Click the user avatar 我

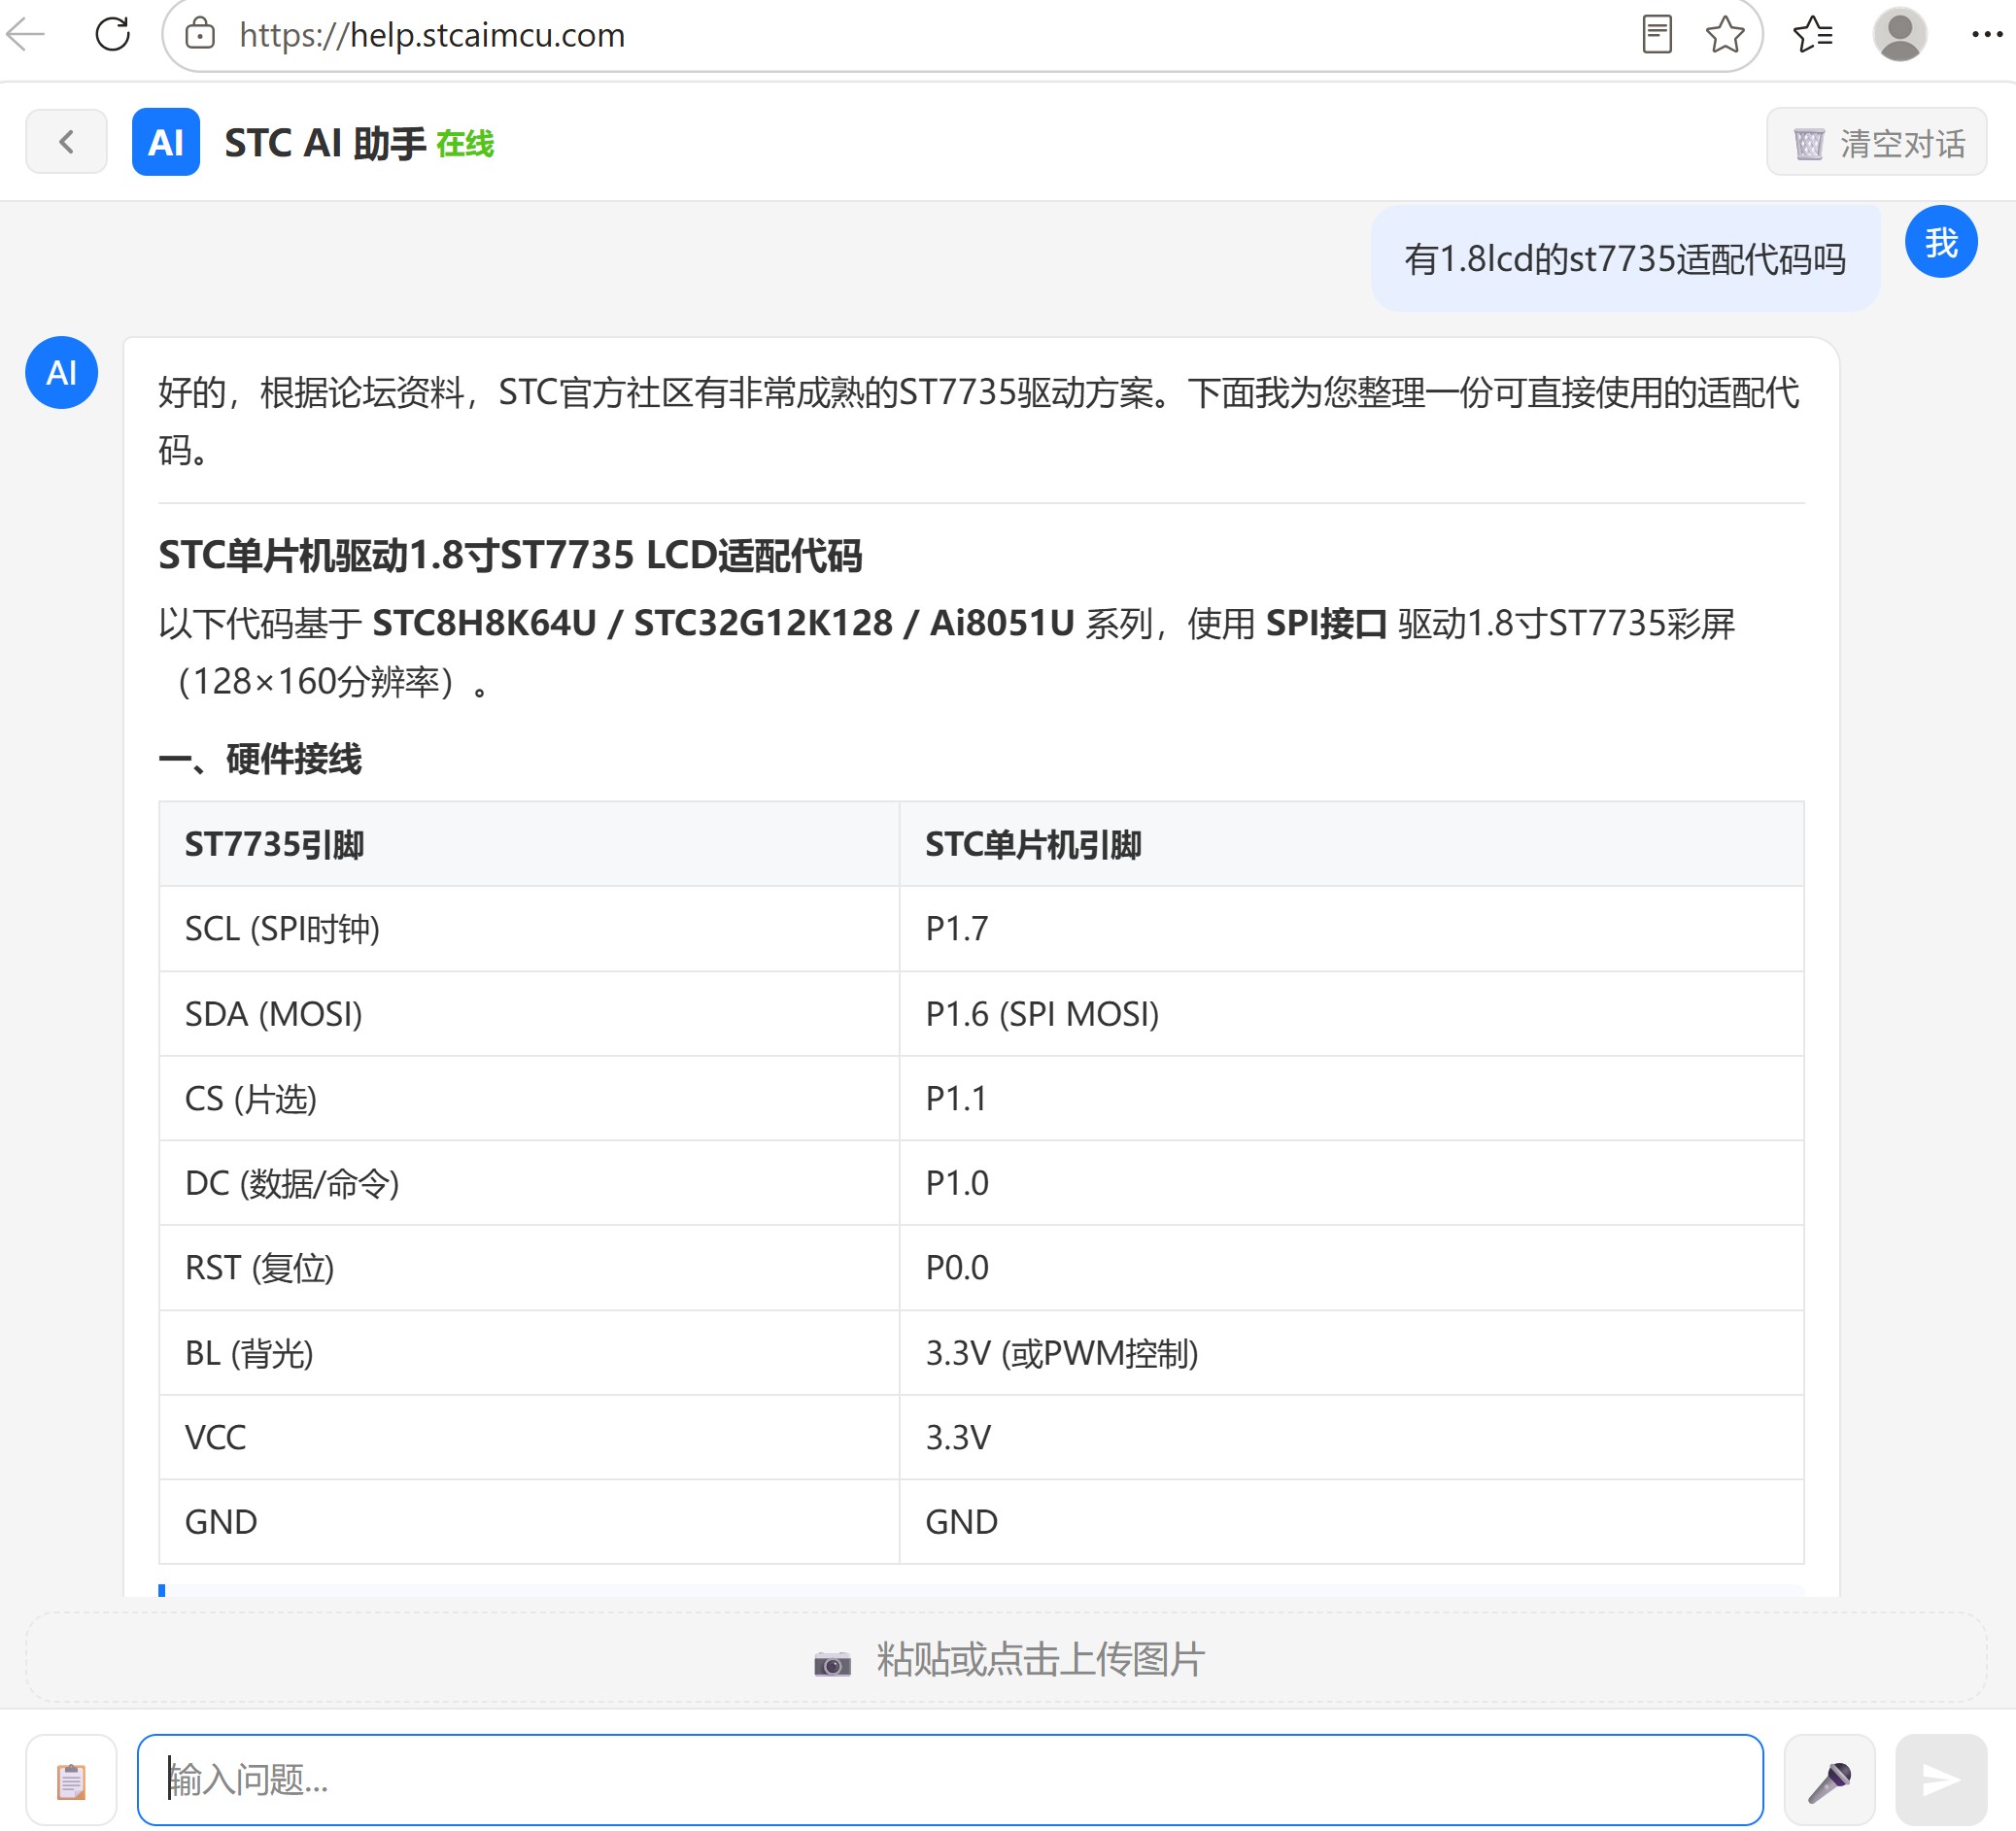(x=1940, y=242)
